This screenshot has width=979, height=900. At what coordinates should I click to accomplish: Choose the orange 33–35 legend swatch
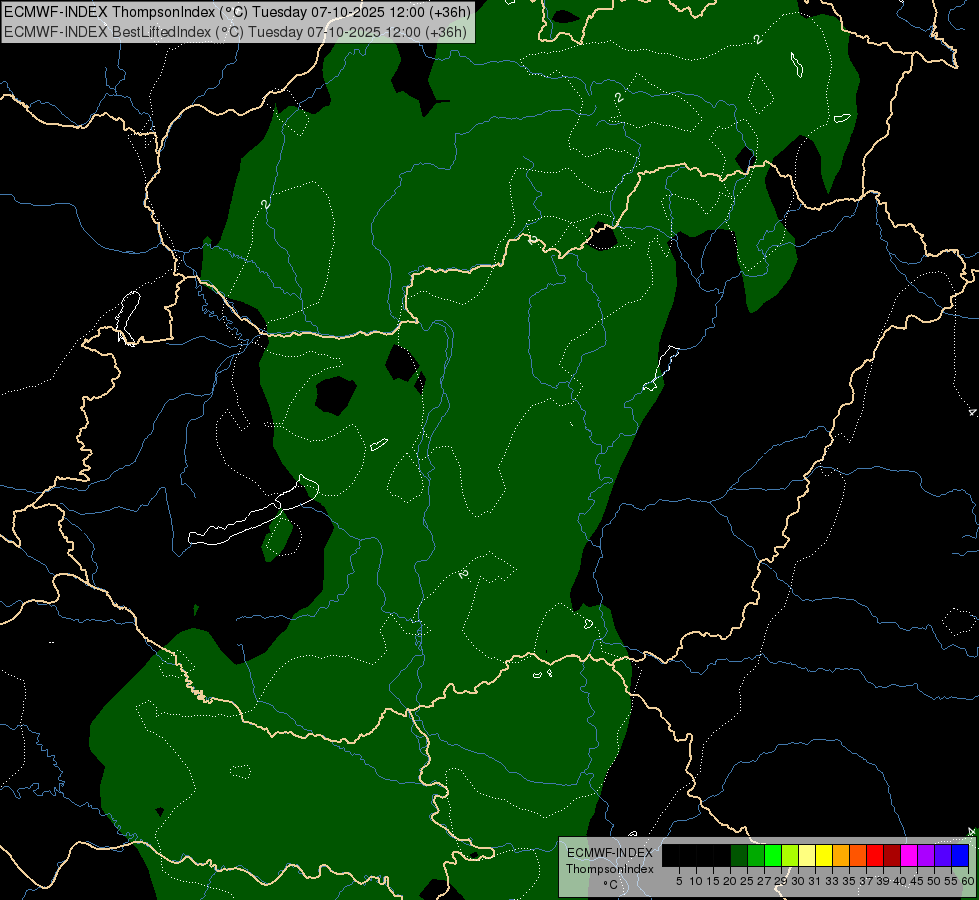coord(841,855)
